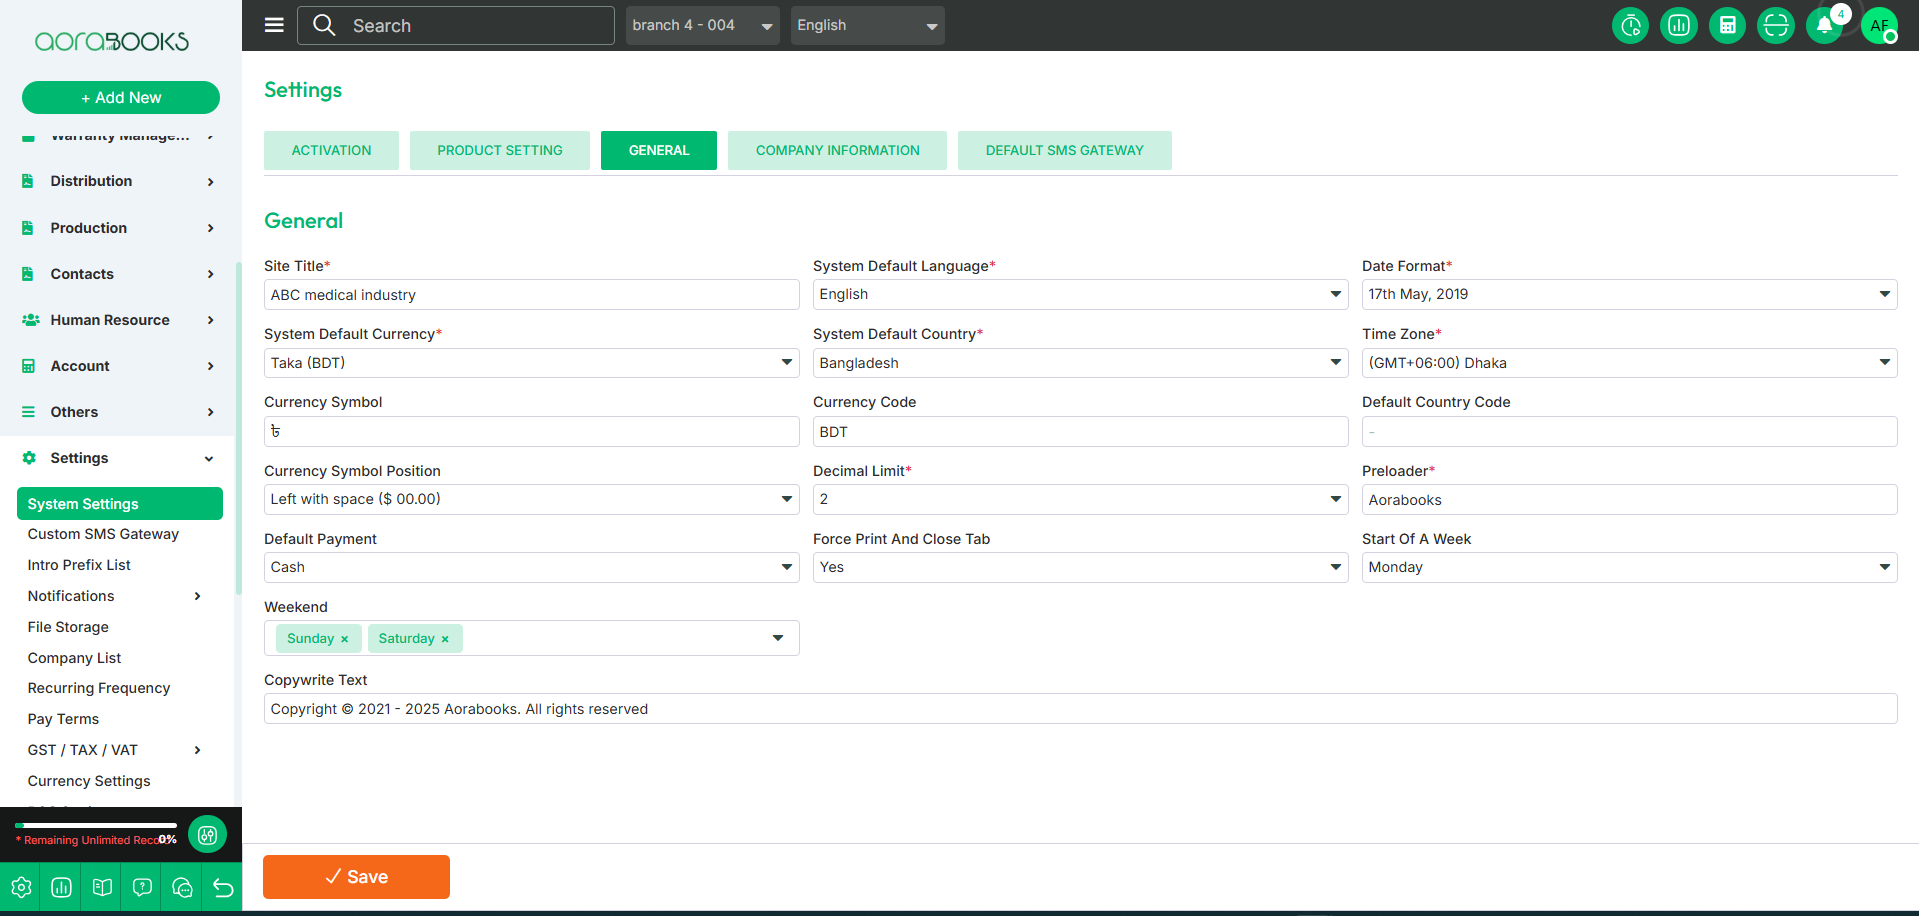1919x916 pixels.
Task: Click the orange Save button
Action: 356,877
